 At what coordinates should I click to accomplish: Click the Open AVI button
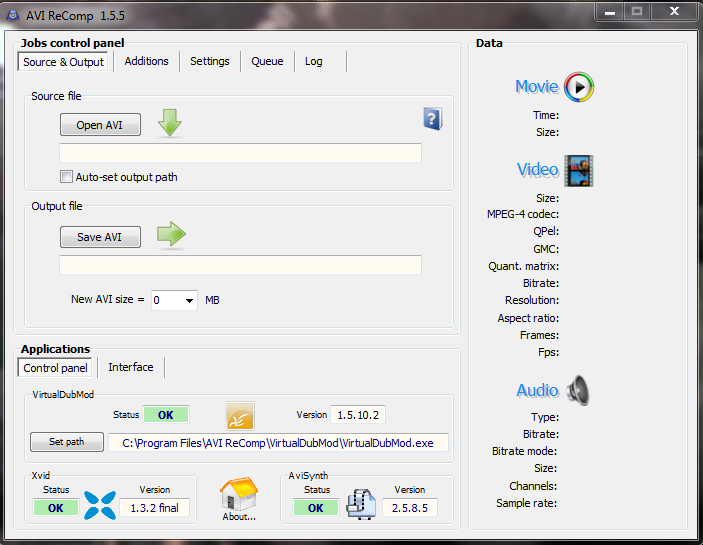[100, 125]
